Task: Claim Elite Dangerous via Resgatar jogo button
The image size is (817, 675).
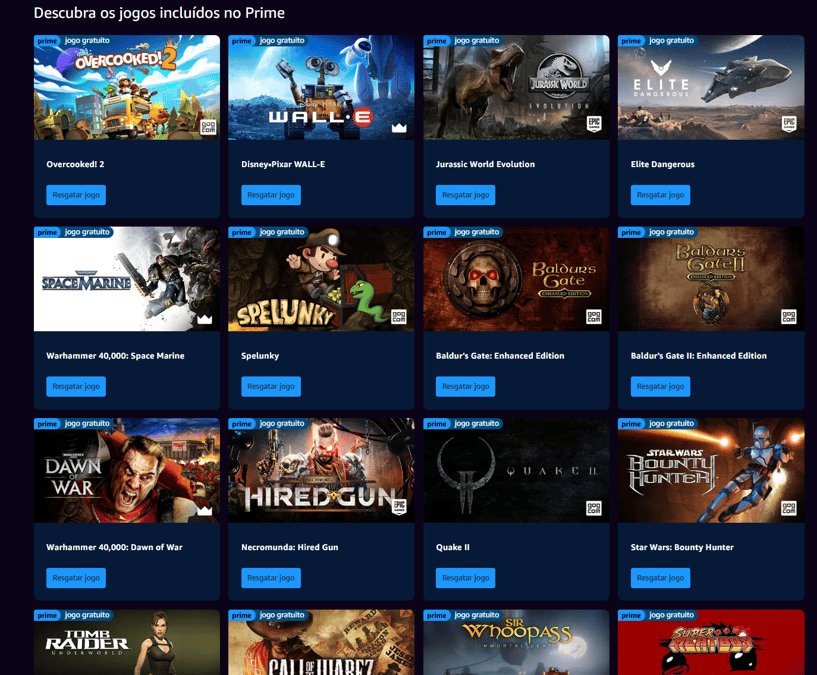Action: [x=661, y=195]
